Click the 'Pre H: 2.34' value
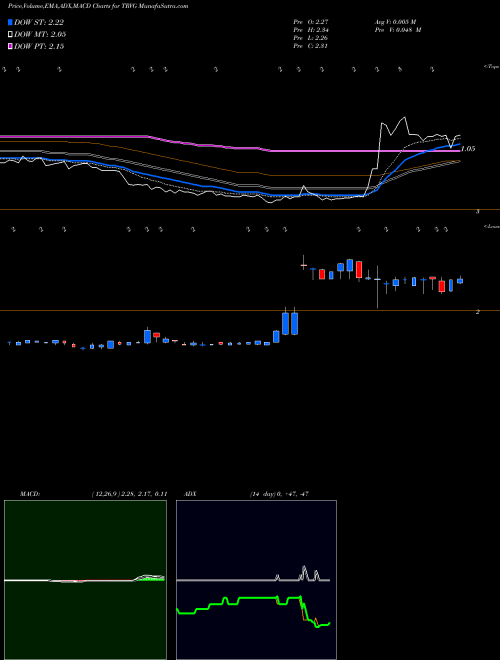500x660 pixels. pos(311,29)
